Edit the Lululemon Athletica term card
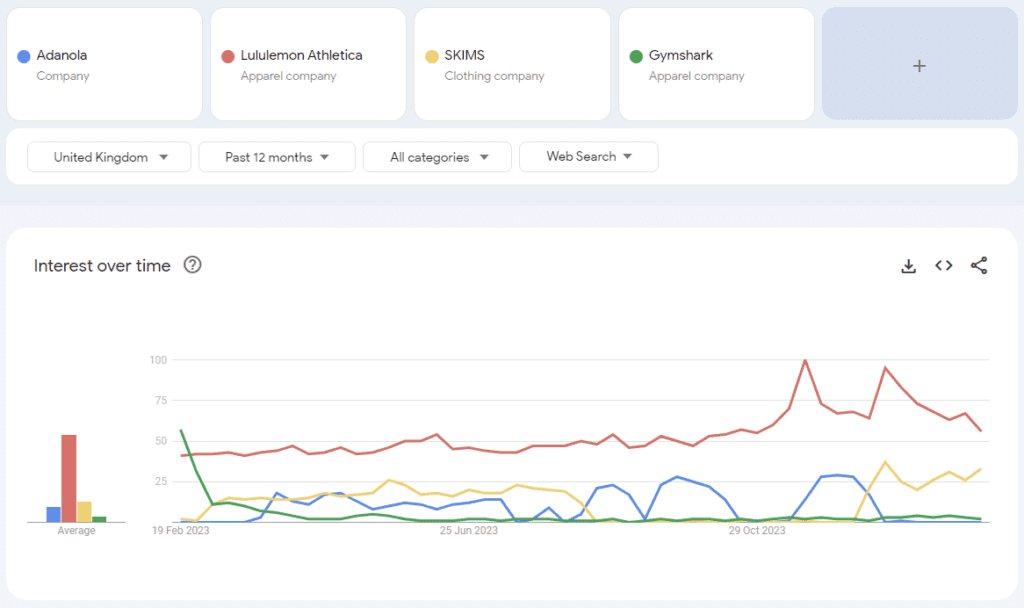 [308, 65]
